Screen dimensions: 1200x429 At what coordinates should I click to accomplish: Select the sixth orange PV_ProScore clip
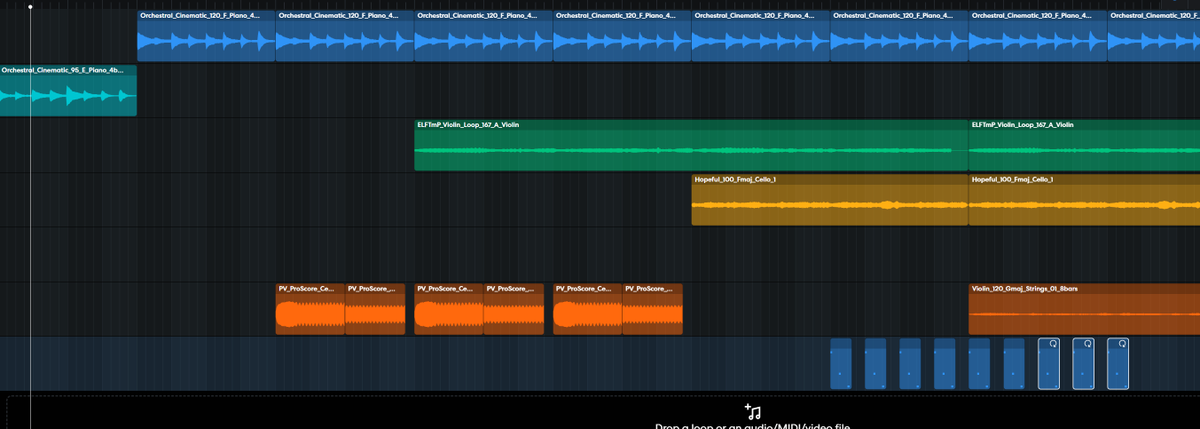tap(653, 309)
